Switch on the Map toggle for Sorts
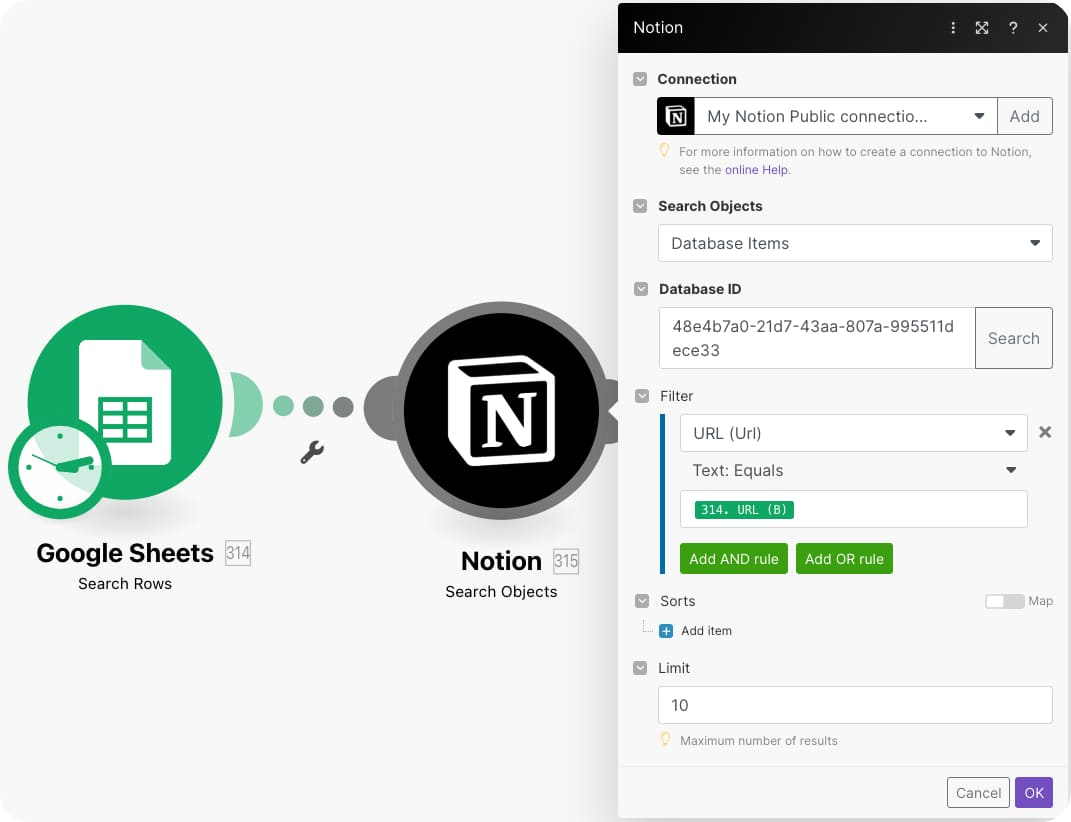Viewport: 1071px width, 822px height. coord(1004,601)
